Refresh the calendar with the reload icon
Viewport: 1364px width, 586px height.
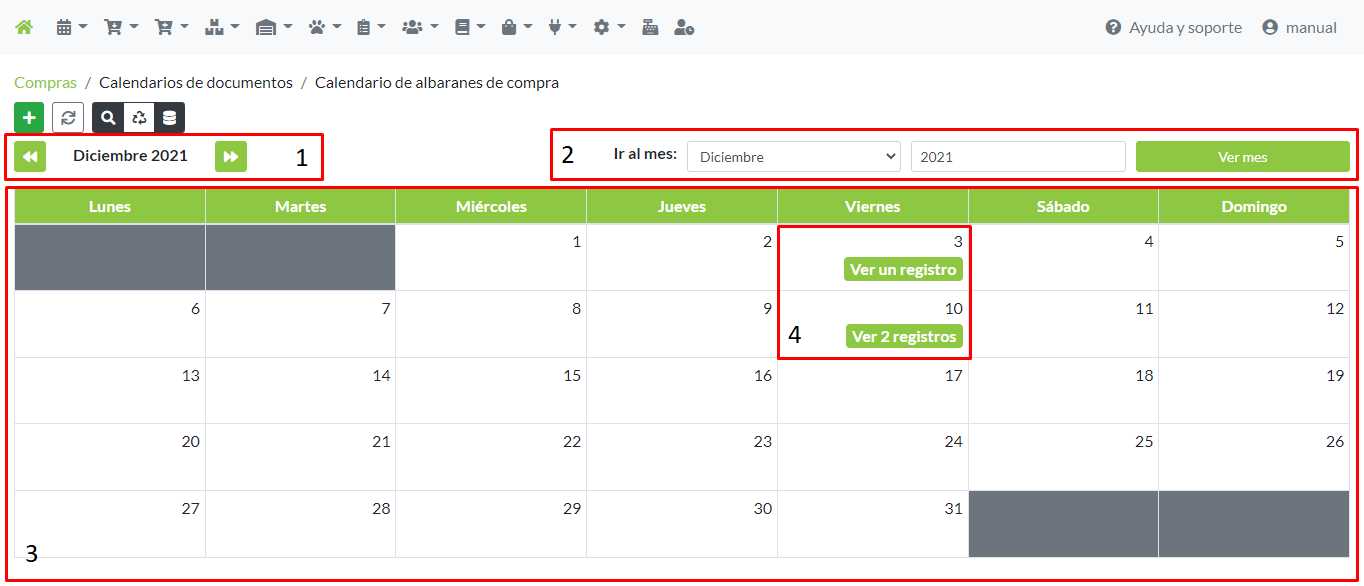(68, 118)
